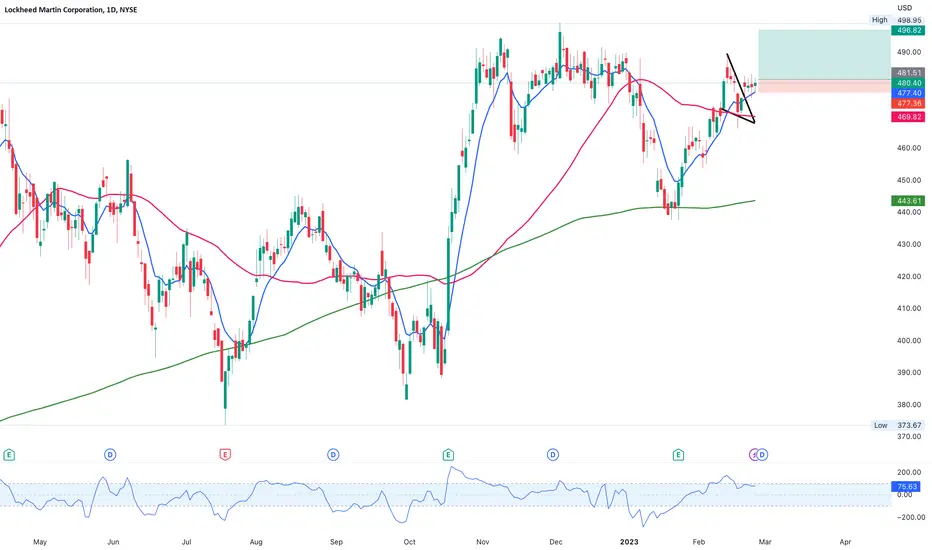
Task: Select the pink 469.82 moving average label
Action: coord(908,117)
